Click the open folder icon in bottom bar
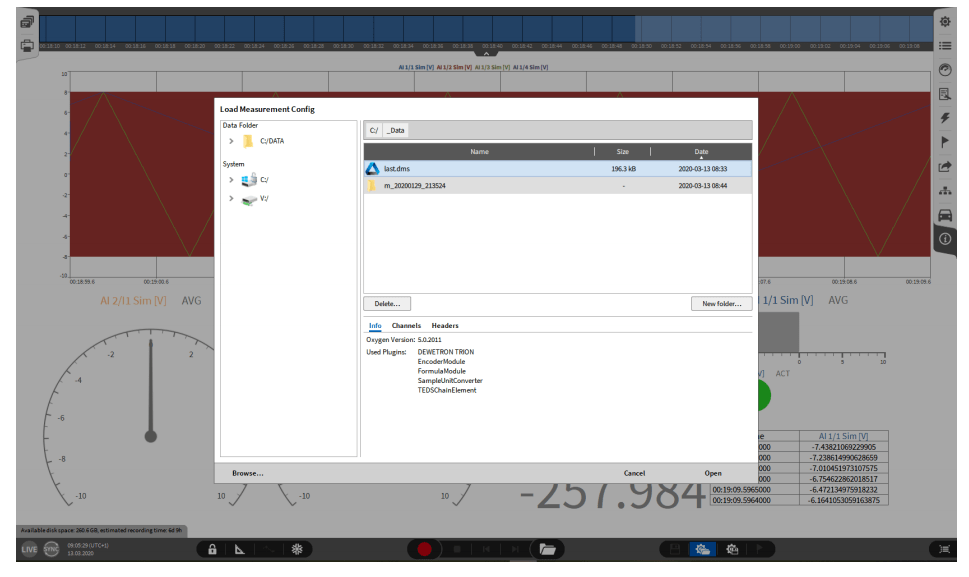 546,549
